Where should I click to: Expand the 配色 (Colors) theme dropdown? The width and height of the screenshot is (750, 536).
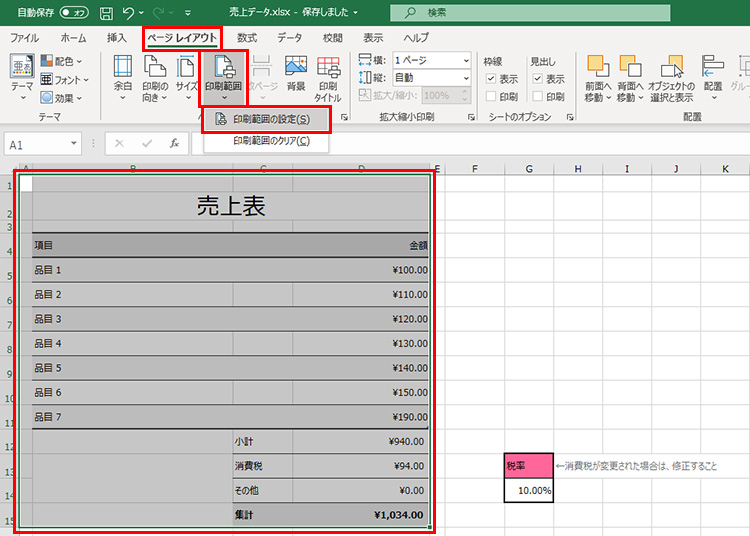click(x=64, y=61)
